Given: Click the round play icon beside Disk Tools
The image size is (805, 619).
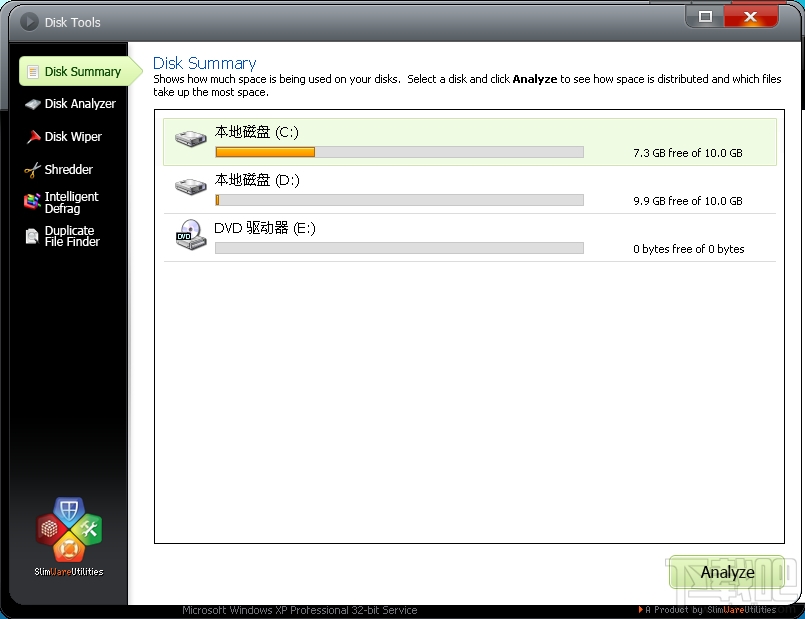Looking at the screenshot, I should pos(29,22).
